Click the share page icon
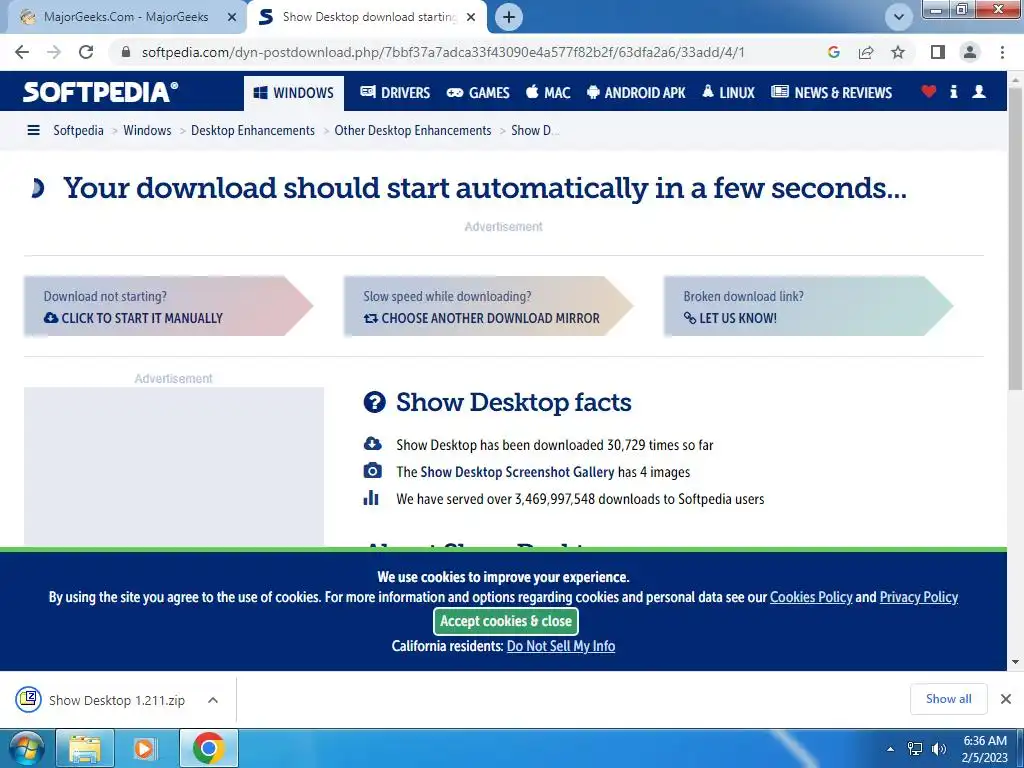 (x=866, y=52)
